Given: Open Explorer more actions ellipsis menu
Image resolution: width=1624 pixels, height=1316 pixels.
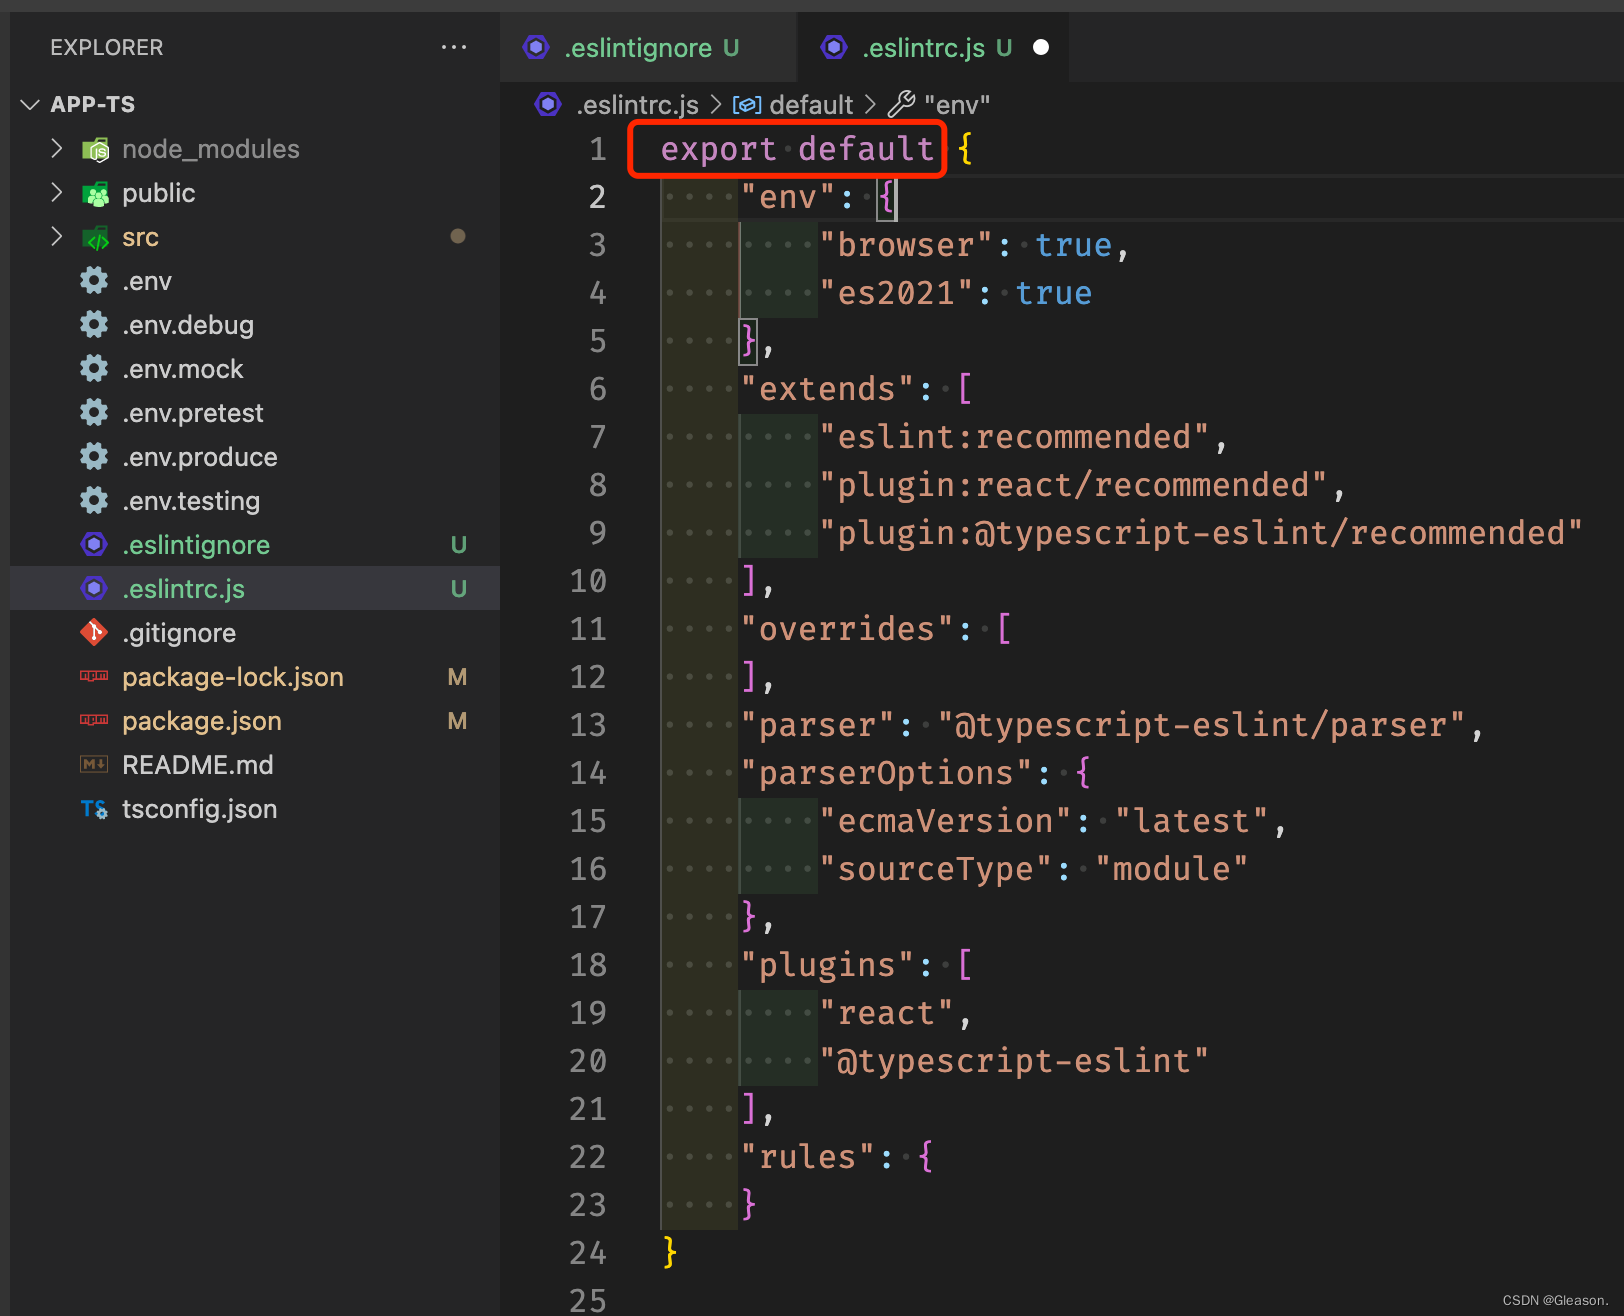Looking at the screenshot, I should point(454,47).
